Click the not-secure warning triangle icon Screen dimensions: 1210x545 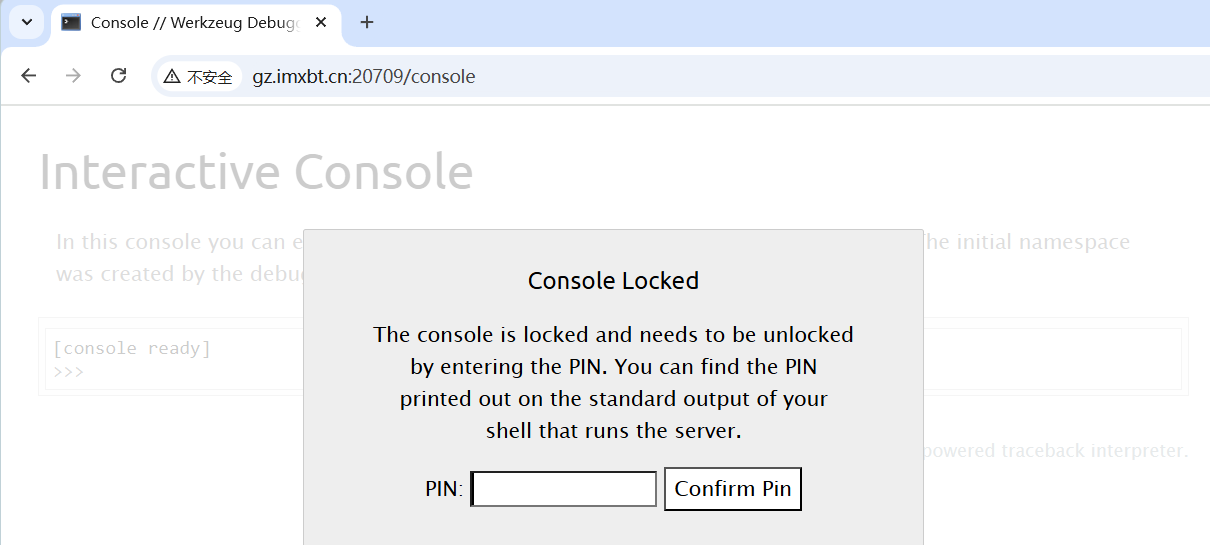pos(172,76)
